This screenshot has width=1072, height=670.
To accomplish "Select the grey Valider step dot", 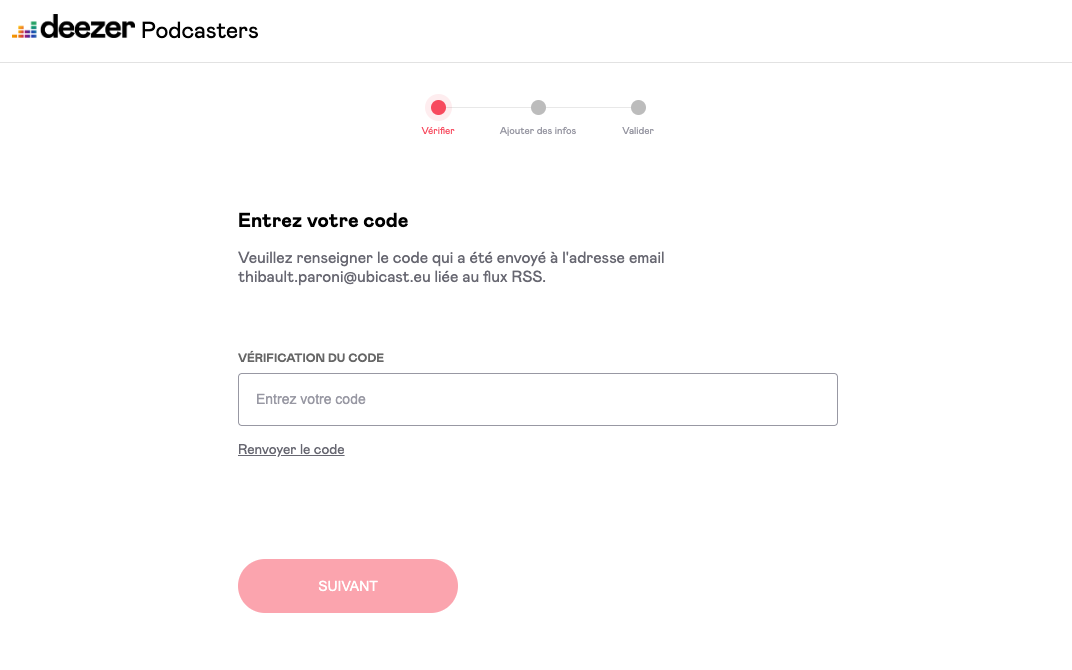I will [638, 107].
